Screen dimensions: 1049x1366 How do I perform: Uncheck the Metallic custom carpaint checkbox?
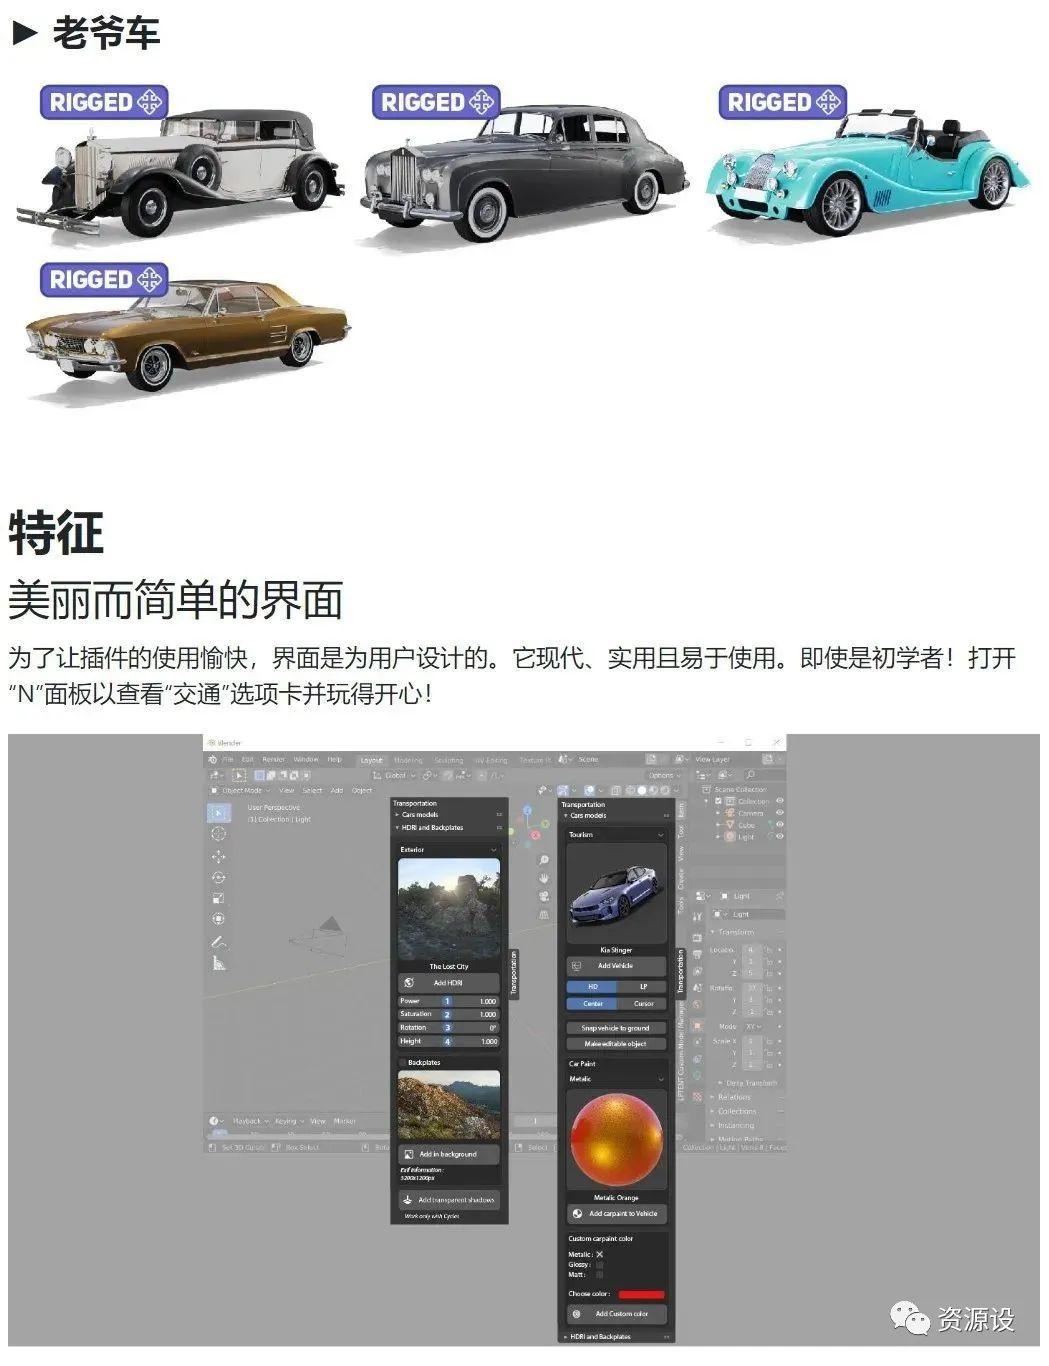[599, 1254]
